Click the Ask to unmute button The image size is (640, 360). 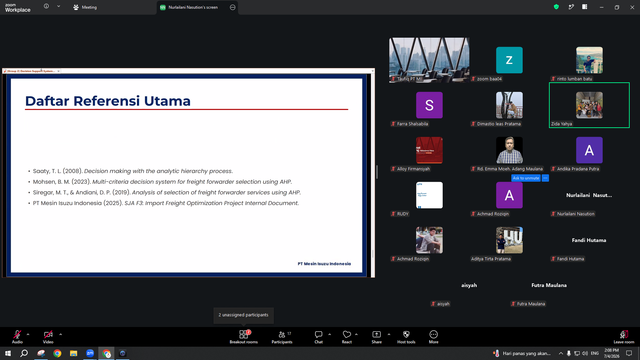526,178
